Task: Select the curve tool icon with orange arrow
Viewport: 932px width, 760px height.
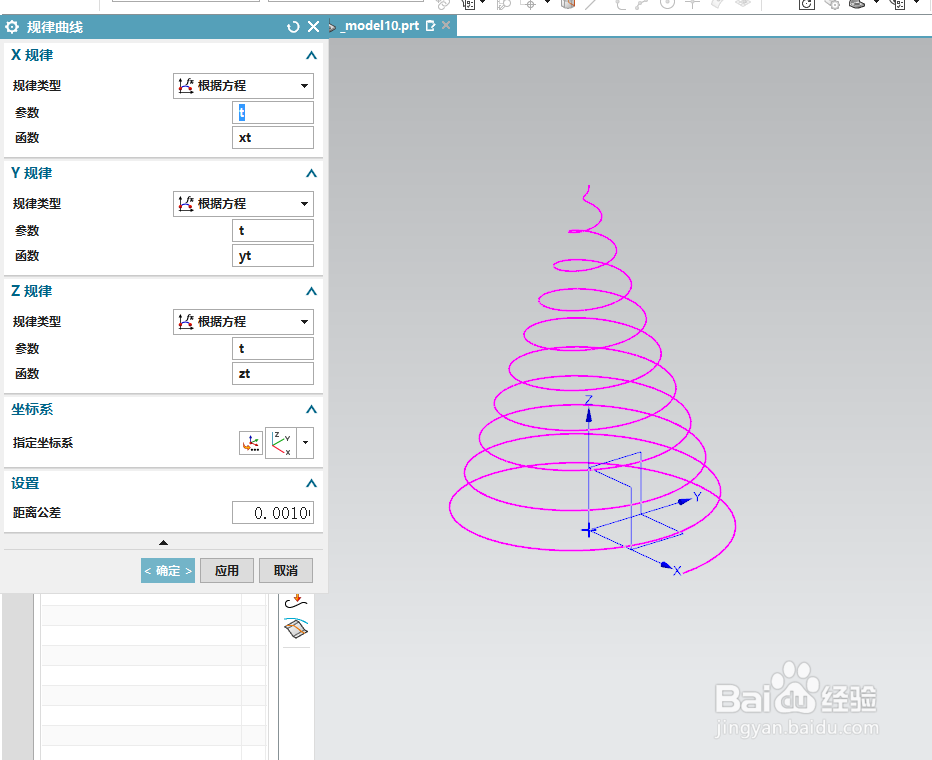Action: pos(295,602)
